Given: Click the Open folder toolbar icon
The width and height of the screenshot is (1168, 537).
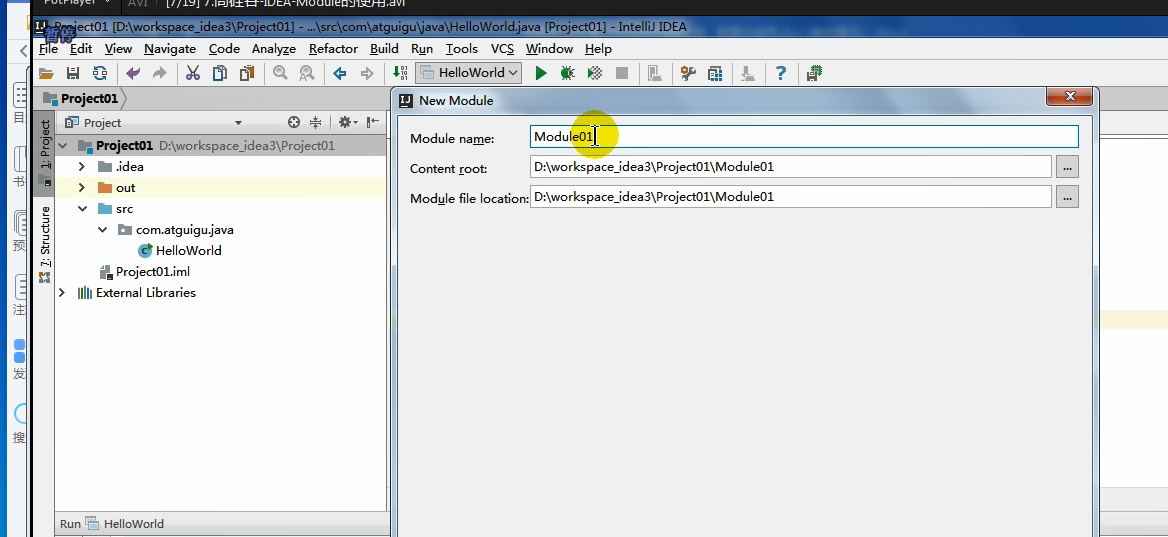Looking at the screenshot, I should point(46,73).
